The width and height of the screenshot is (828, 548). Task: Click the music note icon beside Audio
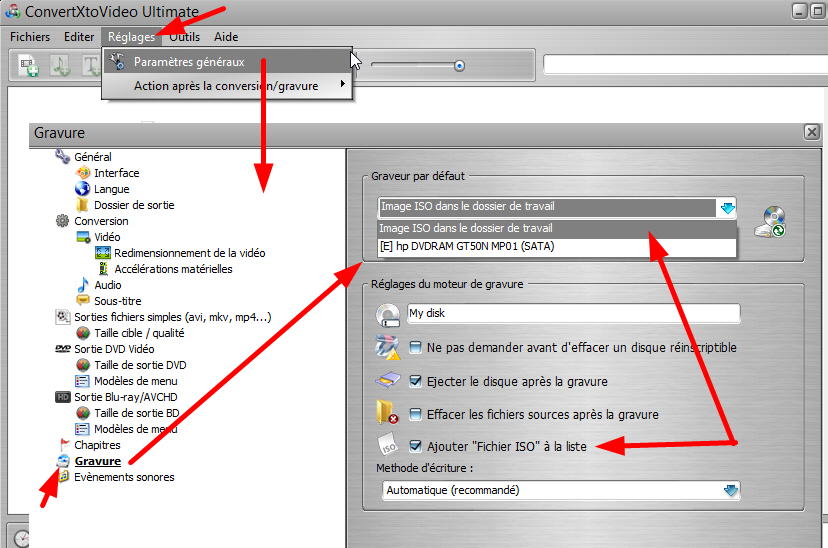point(83,285)
